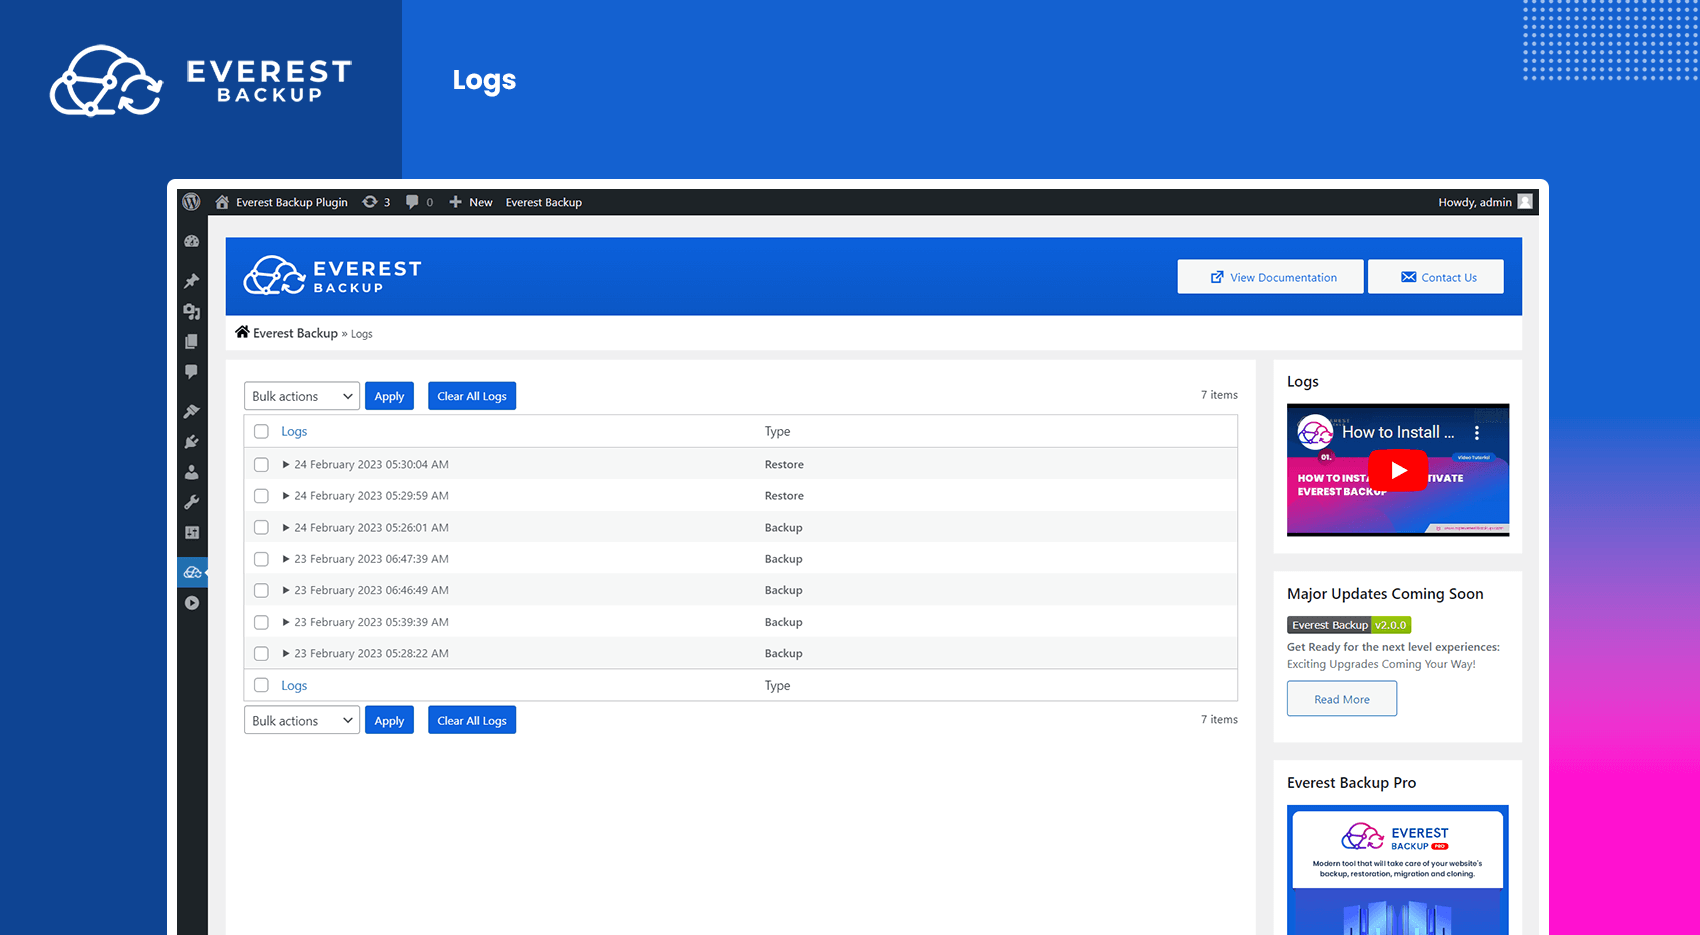Screen dimensions: 1700x935
Task: Open the Comments icon in sidebar
Action: (192, 372)
